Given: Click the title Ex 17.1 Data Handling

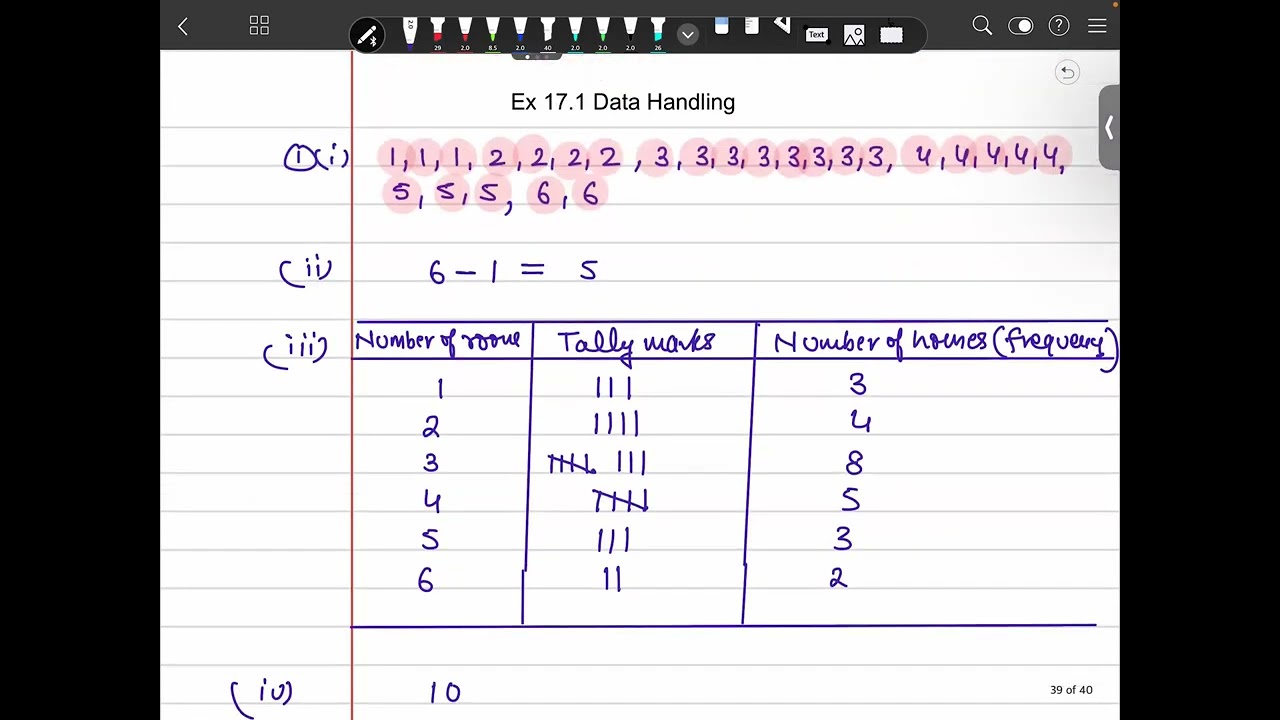Looking at the screenshot, I should coord(622,102).
